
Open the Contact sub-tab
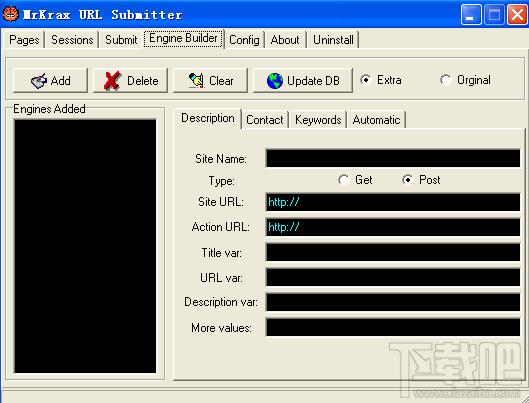265,120
